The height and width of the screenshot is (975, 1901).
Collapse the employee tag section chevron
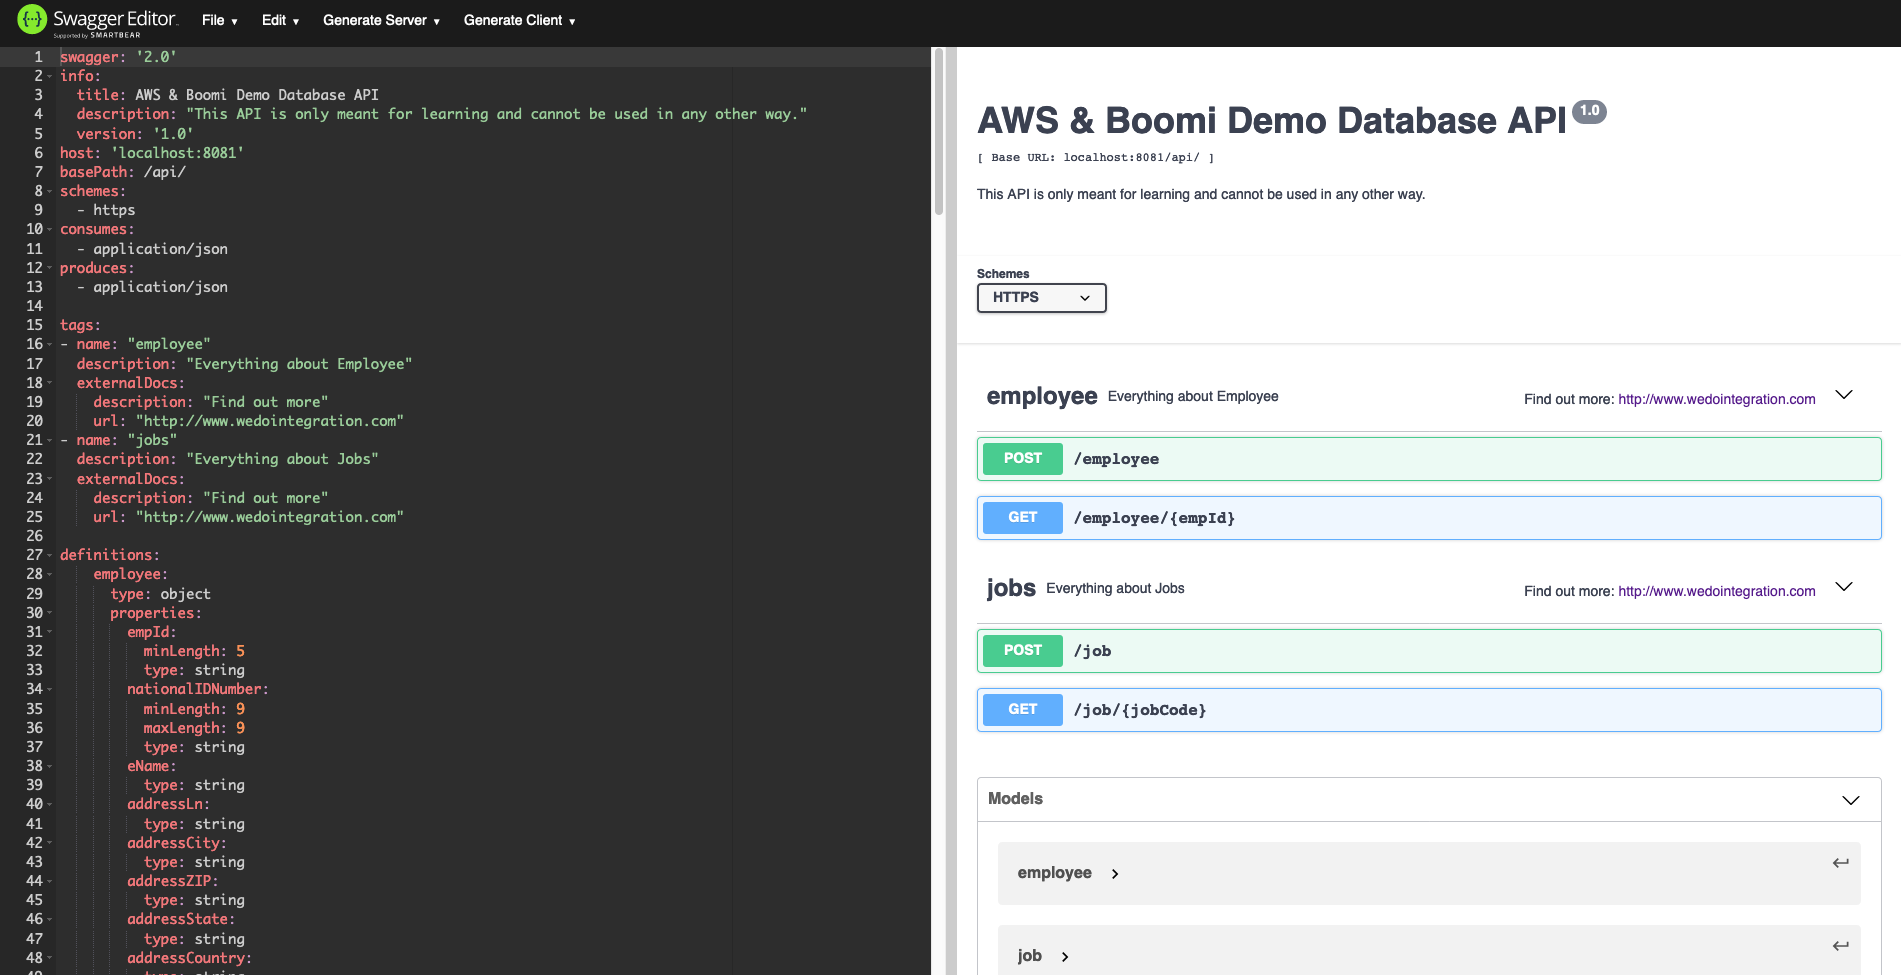click(1844, 395)
